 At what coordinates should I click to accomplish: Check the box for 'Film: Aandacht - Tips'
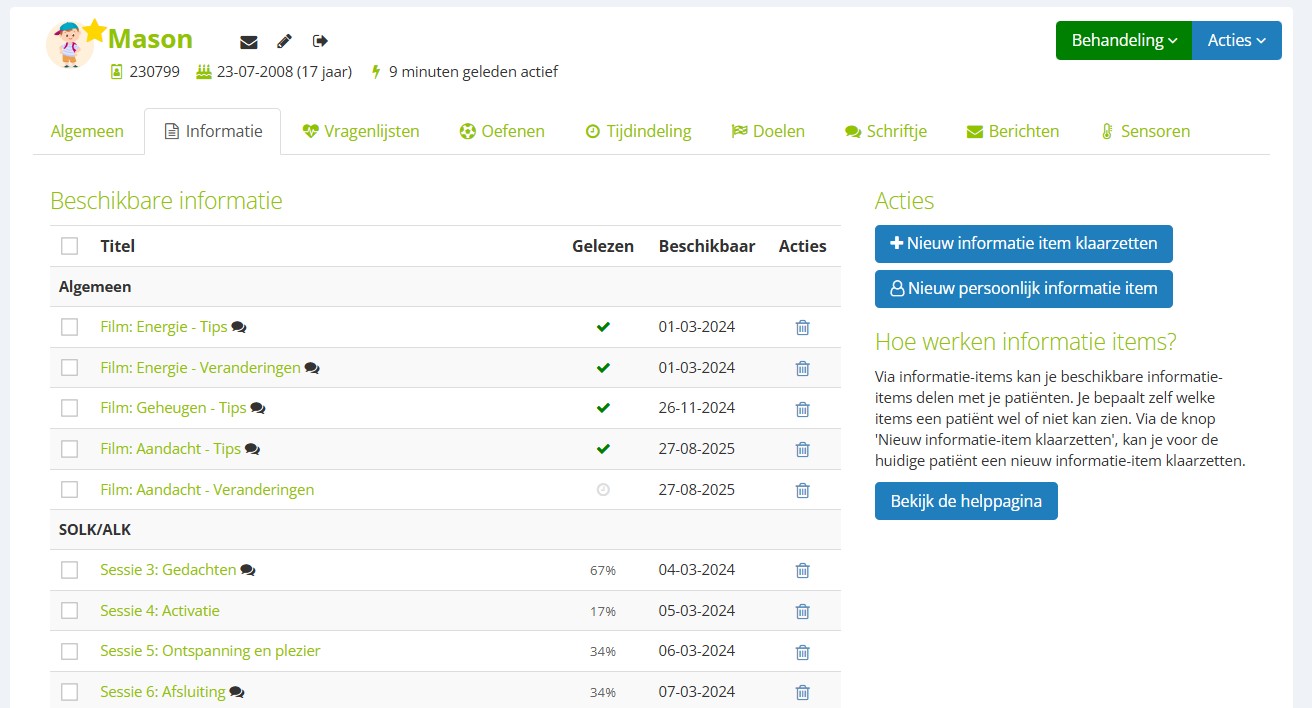[x=69, y=449]
